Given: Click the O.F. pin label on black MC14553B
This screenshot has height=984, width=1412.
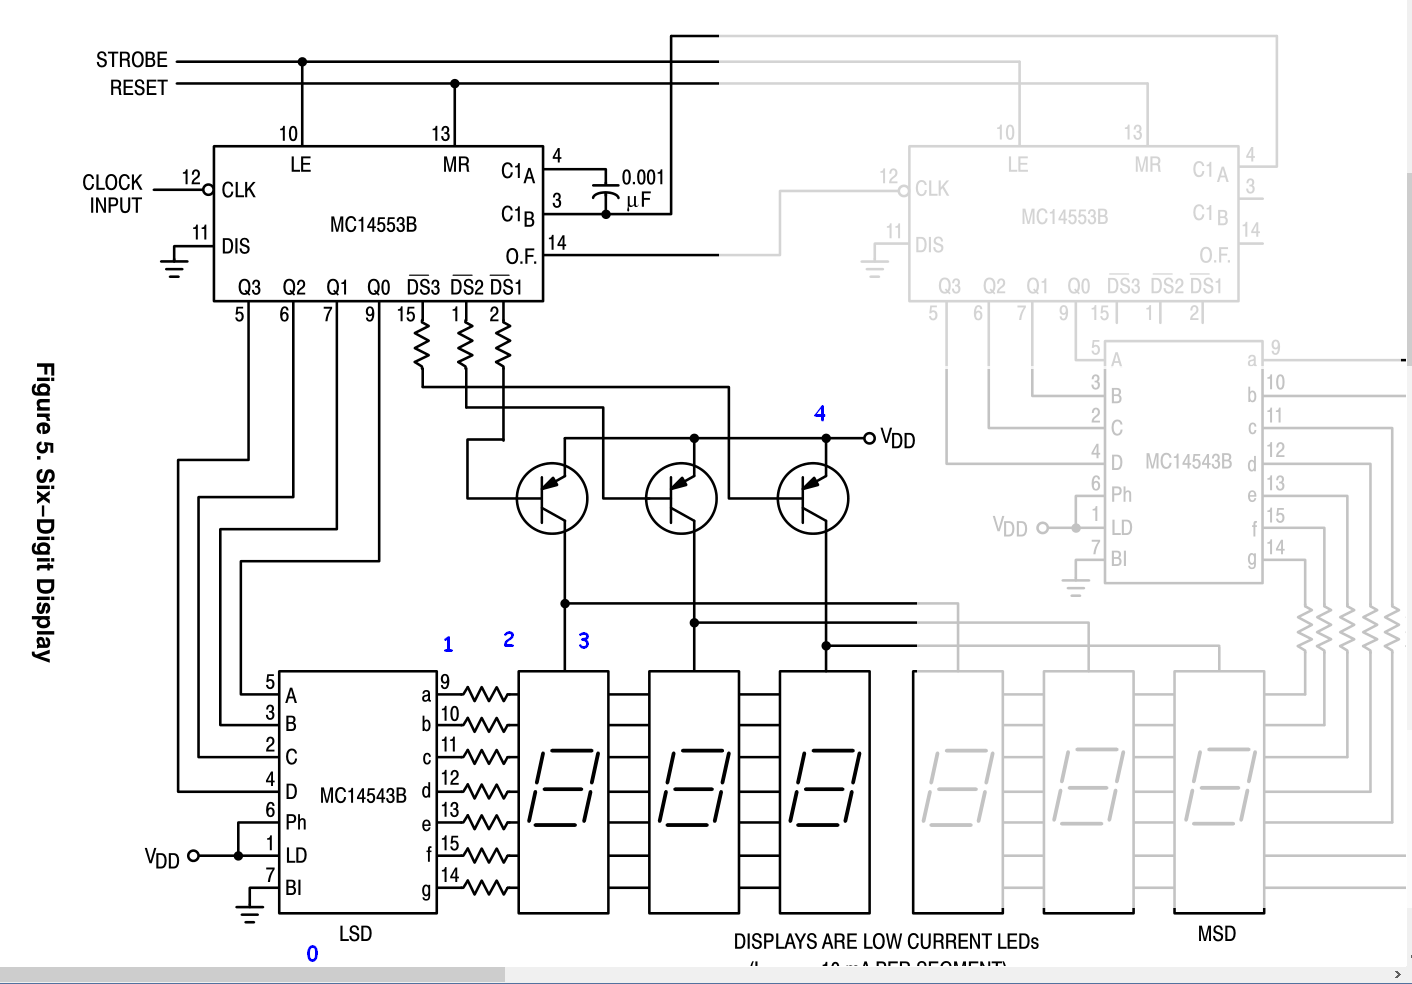Looking at the screenshot, I should (521, 257).
